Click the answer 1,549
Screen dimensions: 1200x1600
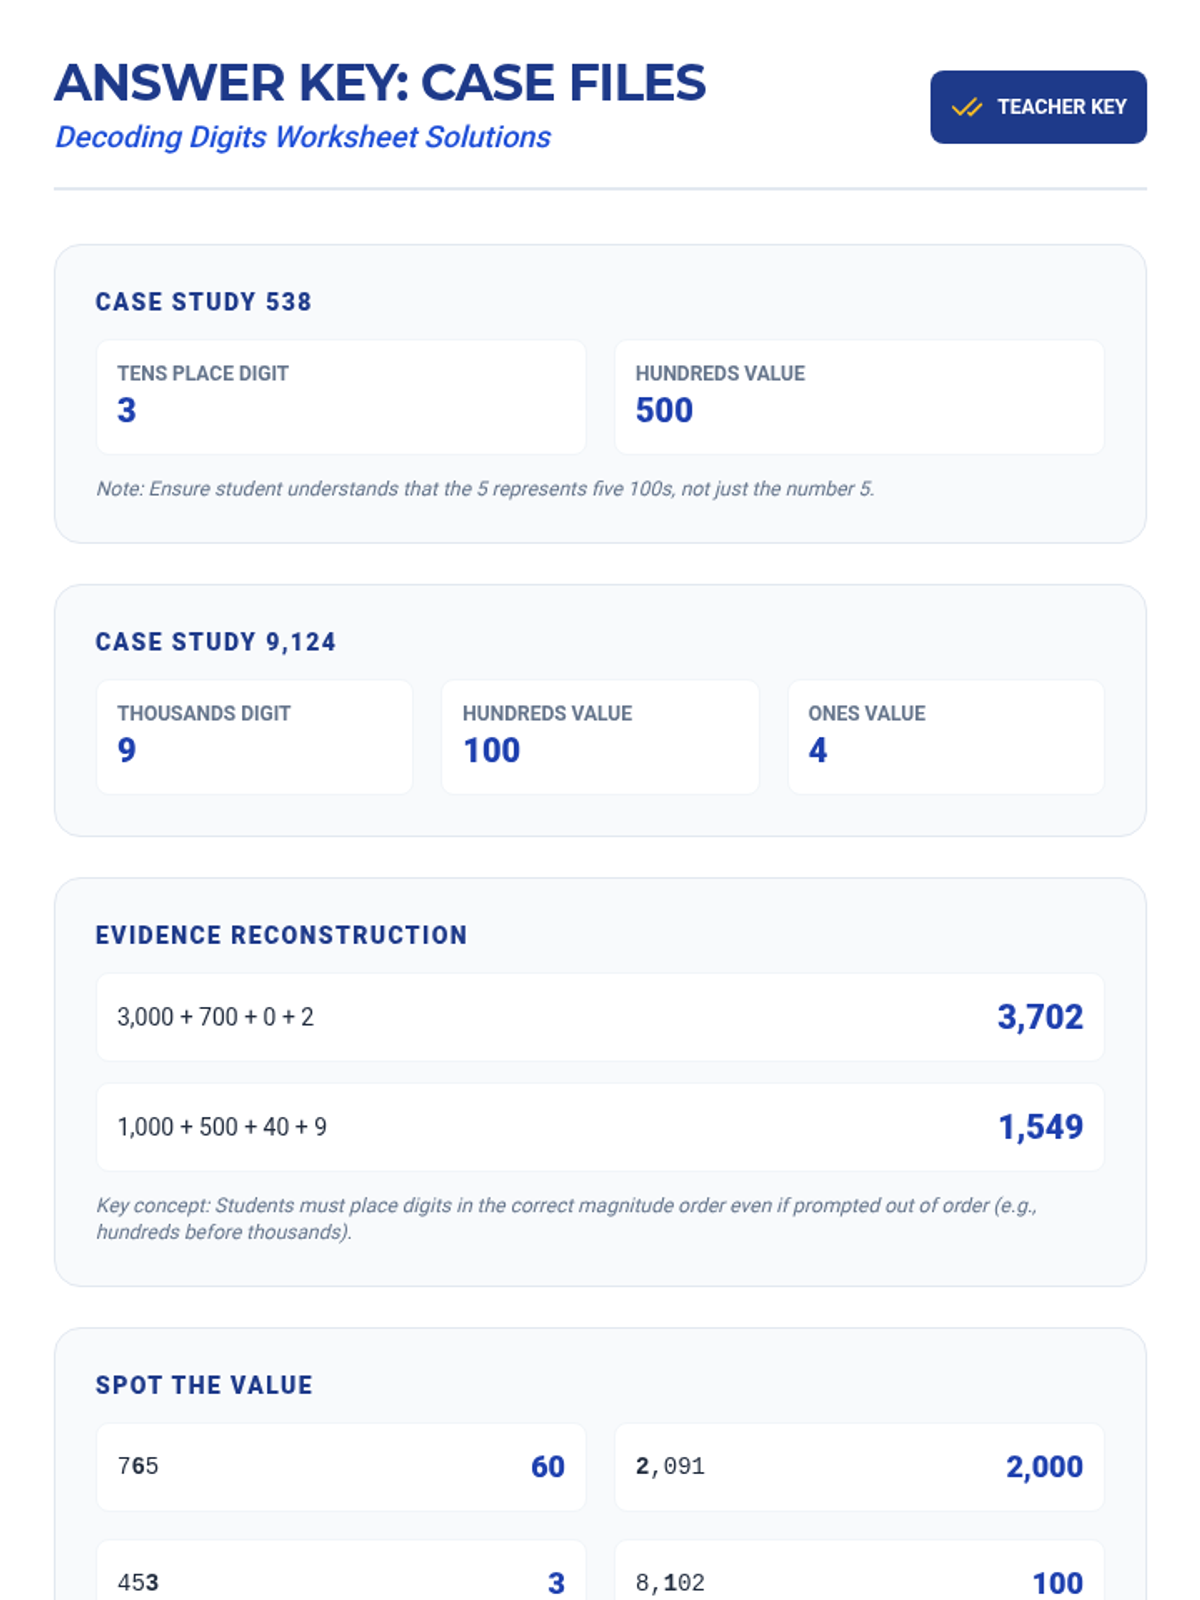coord(1040,1127)
